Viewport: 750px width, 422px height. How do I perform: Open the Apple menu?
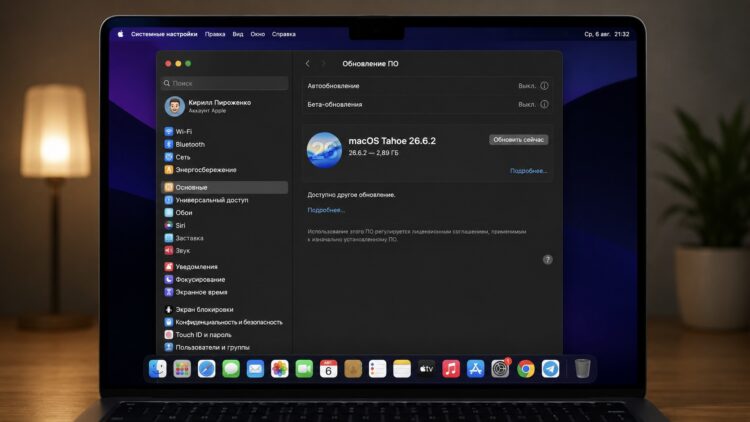[121, 34]
